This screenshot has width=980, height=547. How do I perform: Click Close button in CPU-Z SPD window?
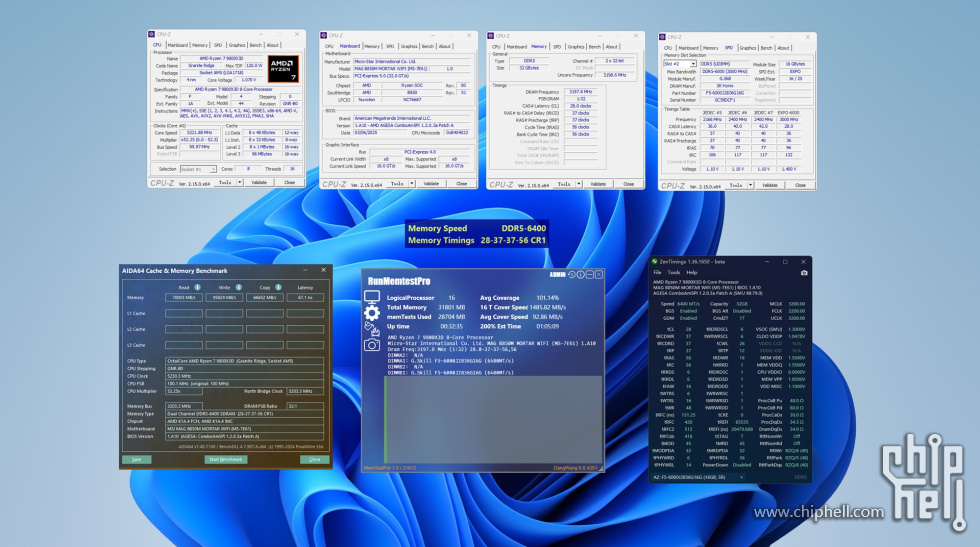click(801, 186)
